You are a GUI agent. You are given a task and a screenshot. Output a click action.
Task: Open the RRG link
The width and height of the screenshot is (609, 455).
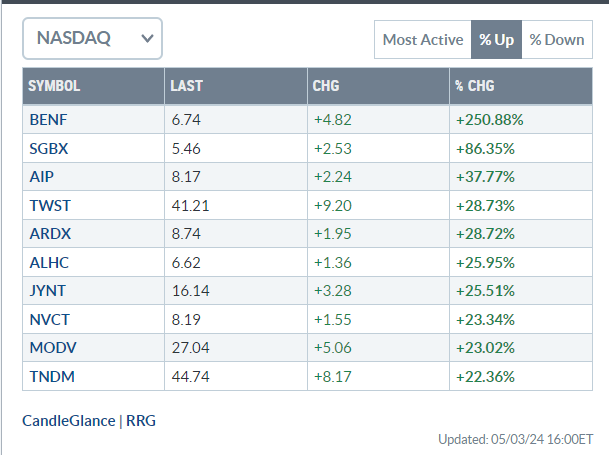click(141, 421)
